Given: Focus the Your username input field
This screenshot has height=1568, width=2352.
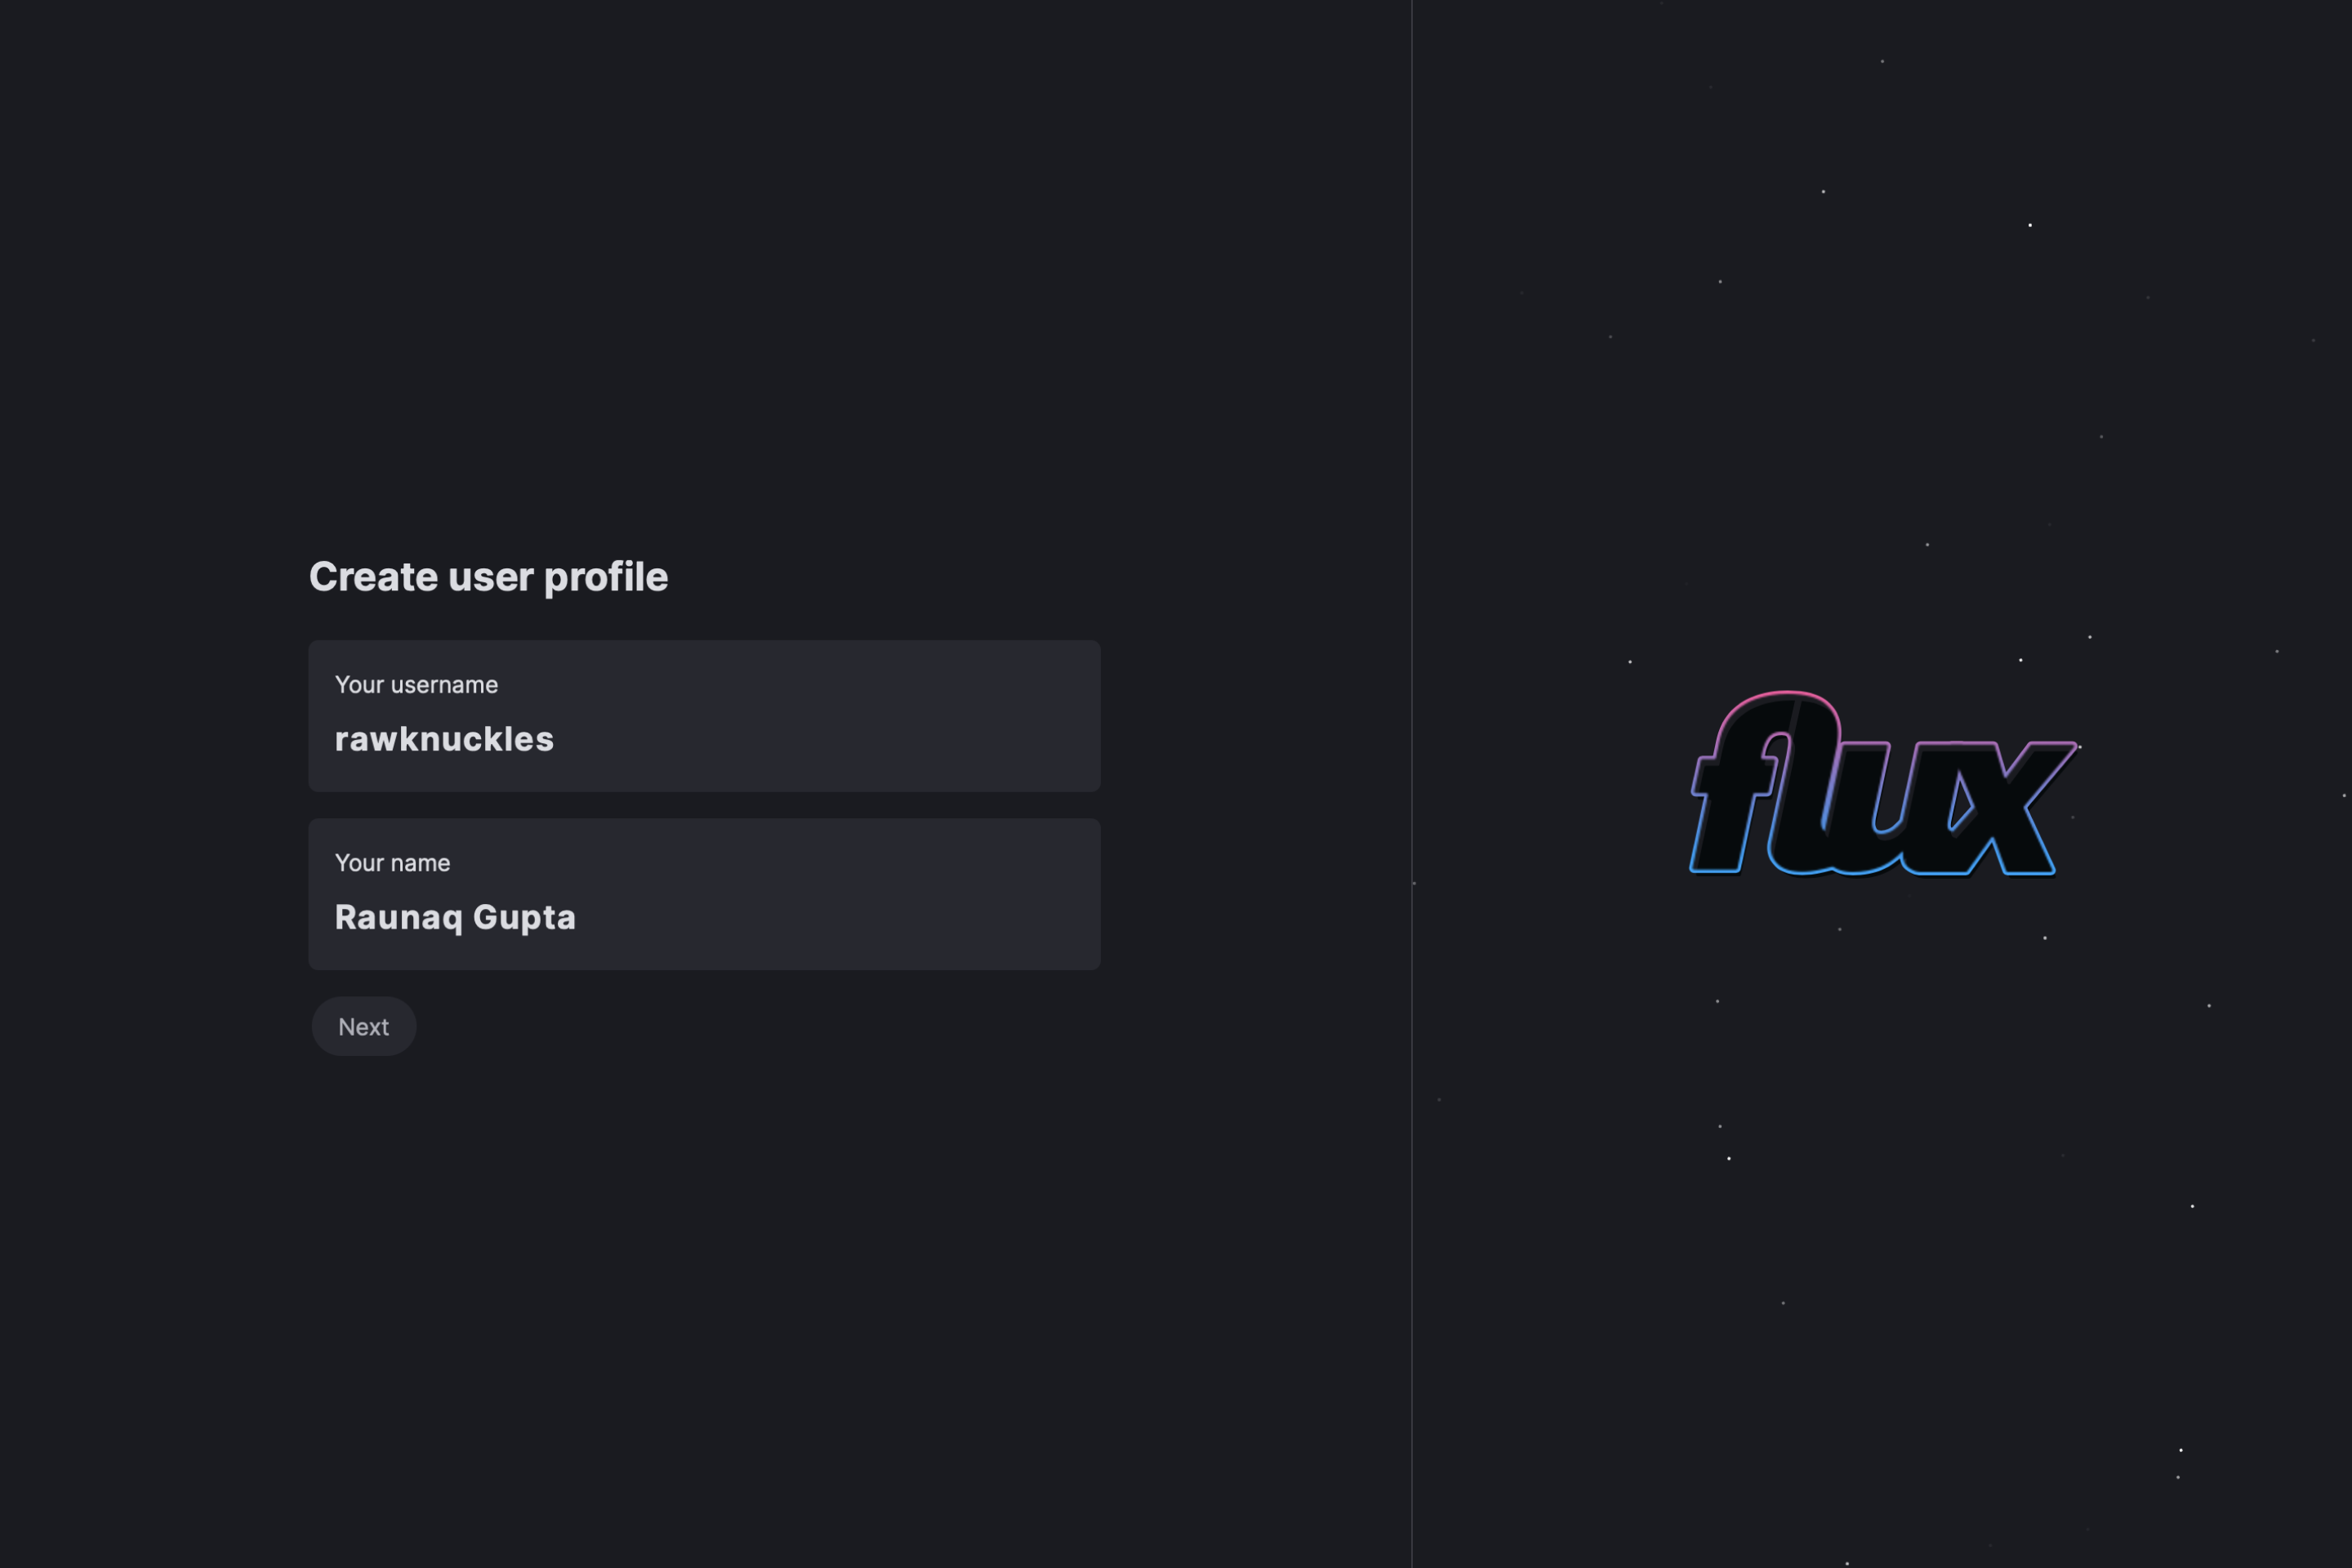Looking at the screenshot, I should pyautogui.click(x=704, y=716).
